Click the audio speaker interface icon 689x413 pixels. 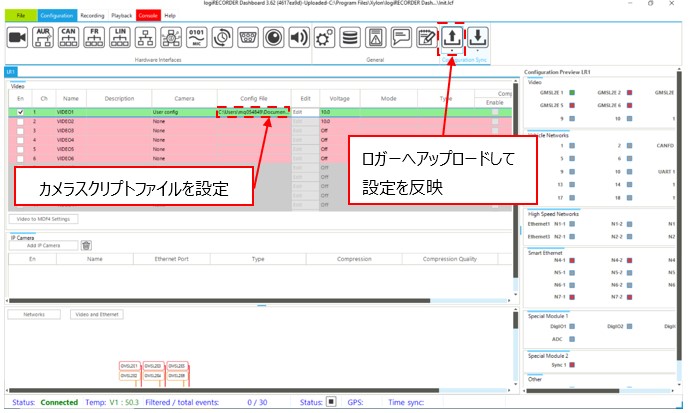[x=297, y=38]
